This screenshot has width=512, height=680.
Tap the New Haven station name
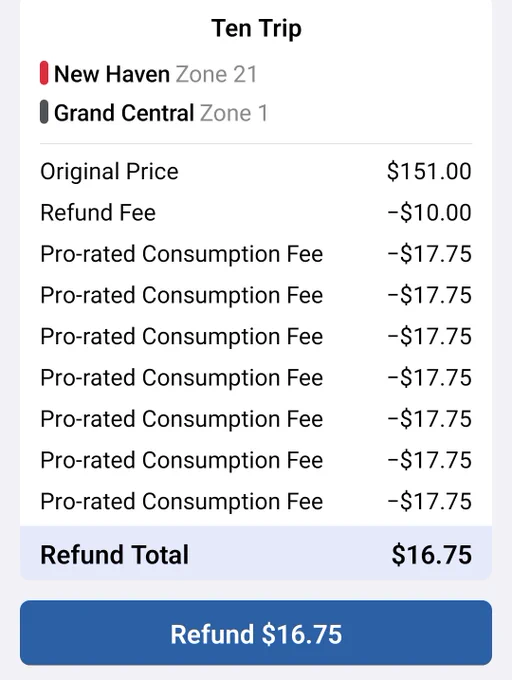click(x=112, y=74)
